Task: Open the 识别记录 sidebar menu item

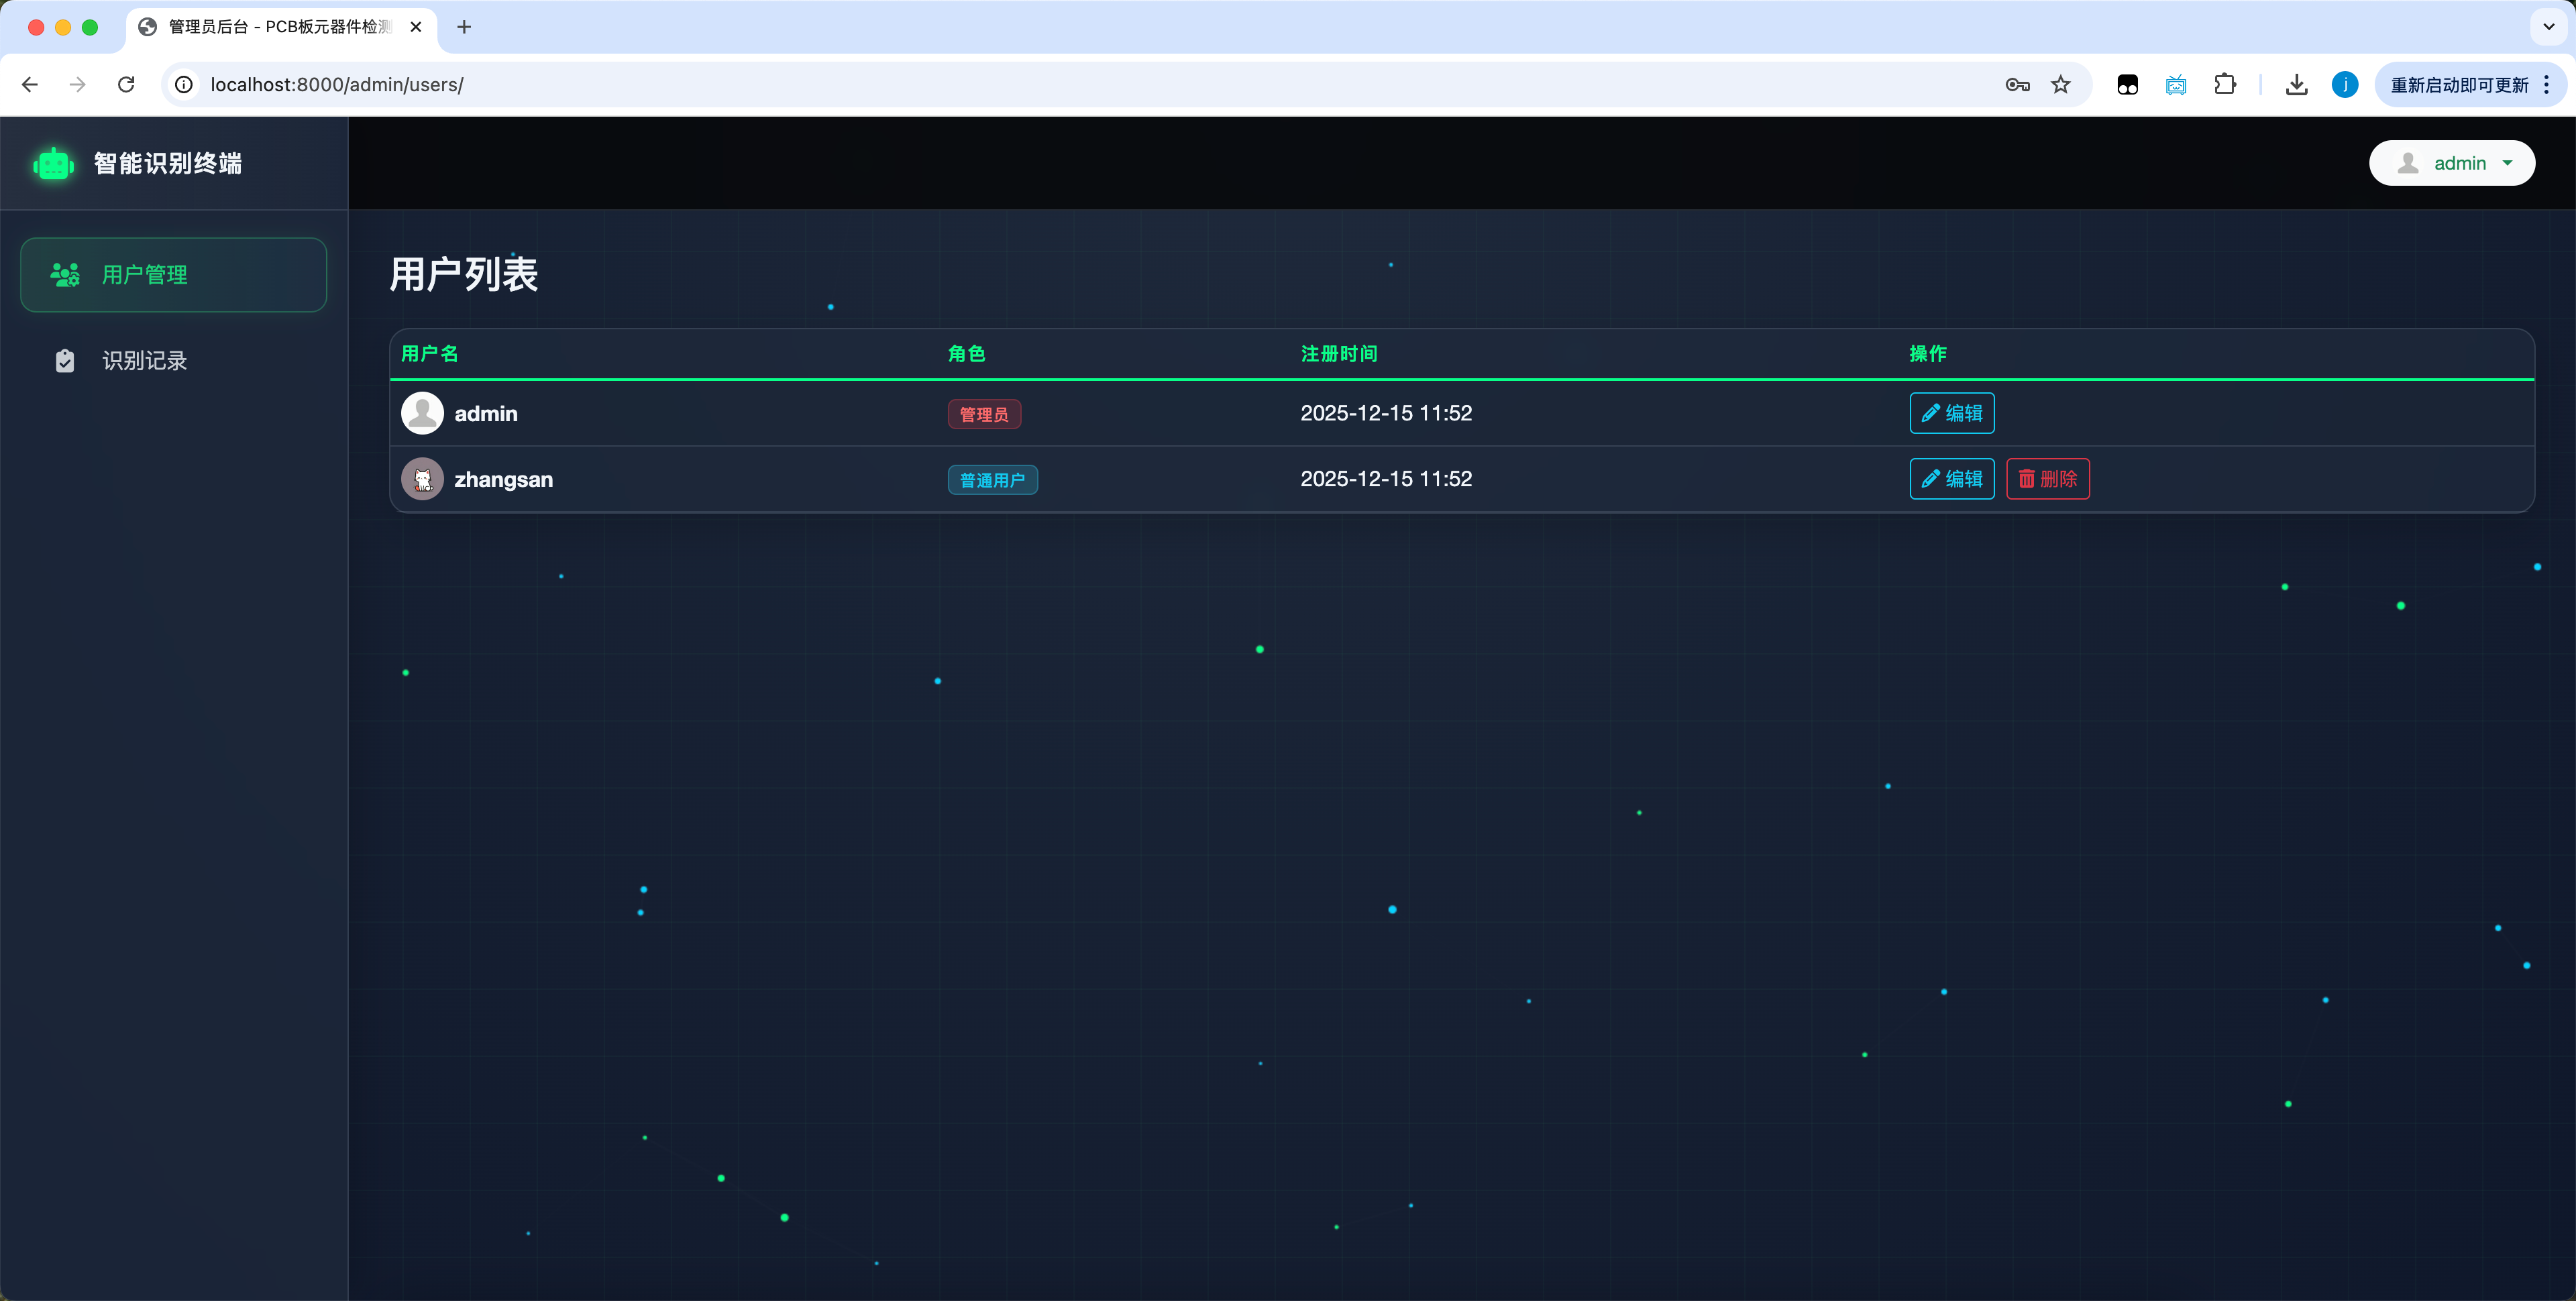Action: click(145, 361)
